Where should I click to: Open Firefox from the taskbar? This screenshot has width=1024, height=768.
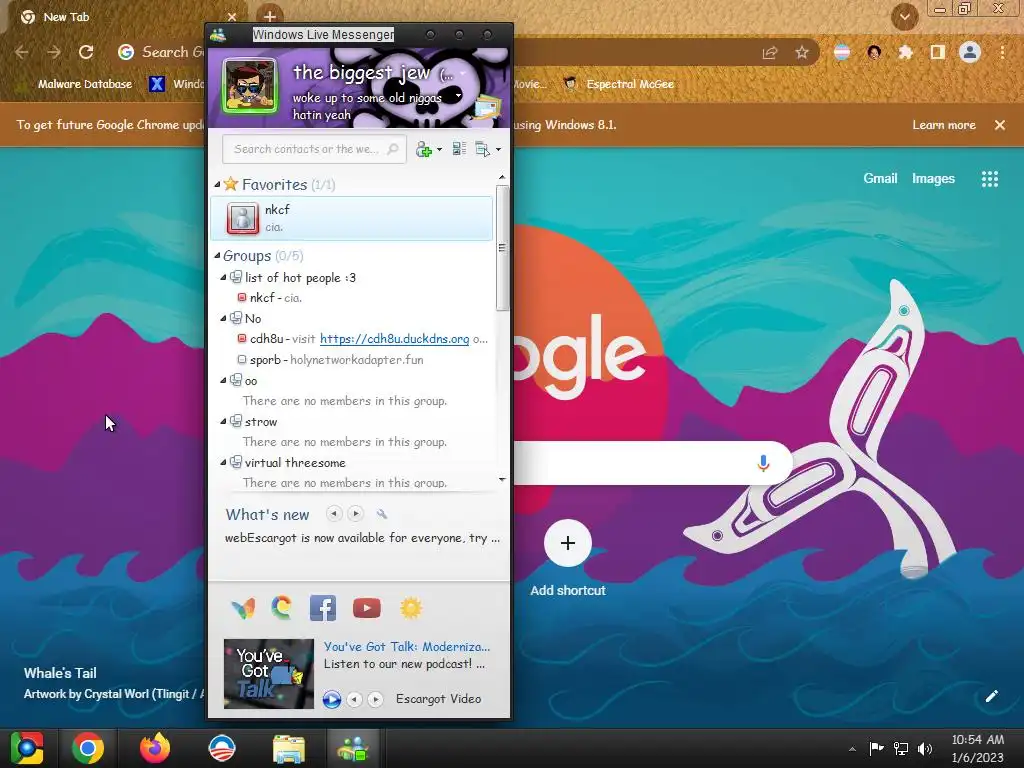155,748
